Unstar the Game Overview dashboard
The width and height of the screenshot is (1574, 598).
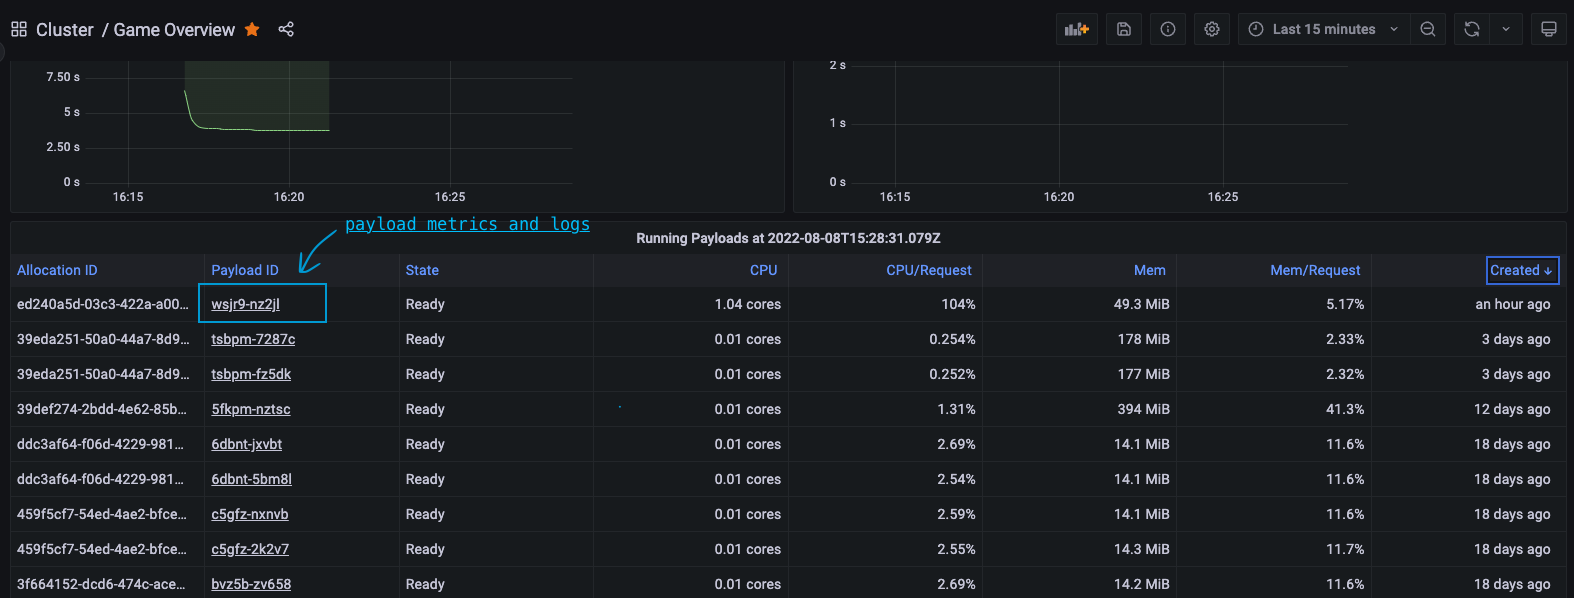point(252,29)
